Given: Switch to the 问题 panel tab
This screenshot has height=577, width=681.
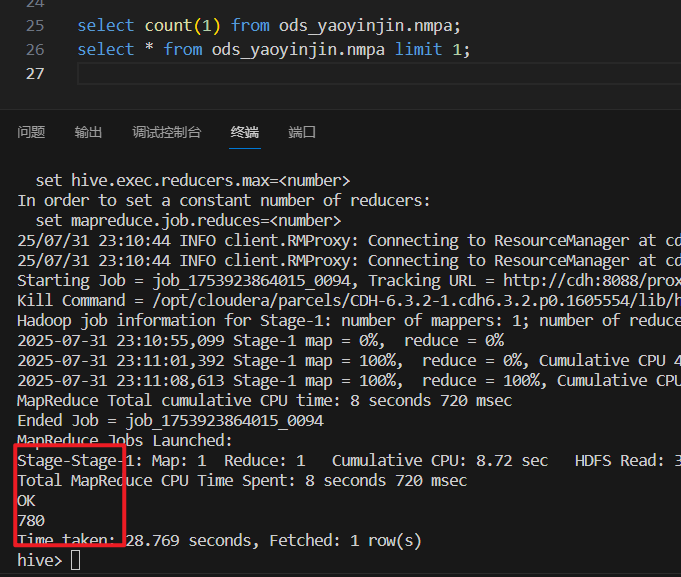Looking at the screenshot, I should tap(31, 132).
